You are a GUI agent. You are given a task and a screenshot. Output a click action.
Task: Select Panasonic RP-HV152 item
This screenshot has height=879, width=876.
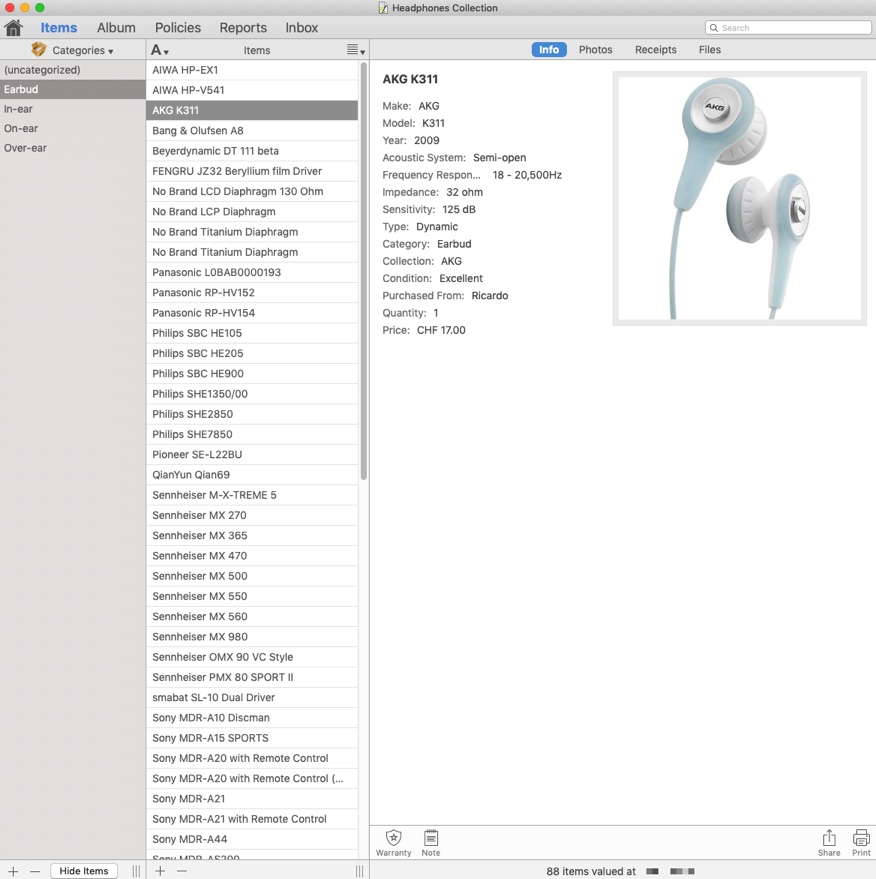tap(252, 292)
